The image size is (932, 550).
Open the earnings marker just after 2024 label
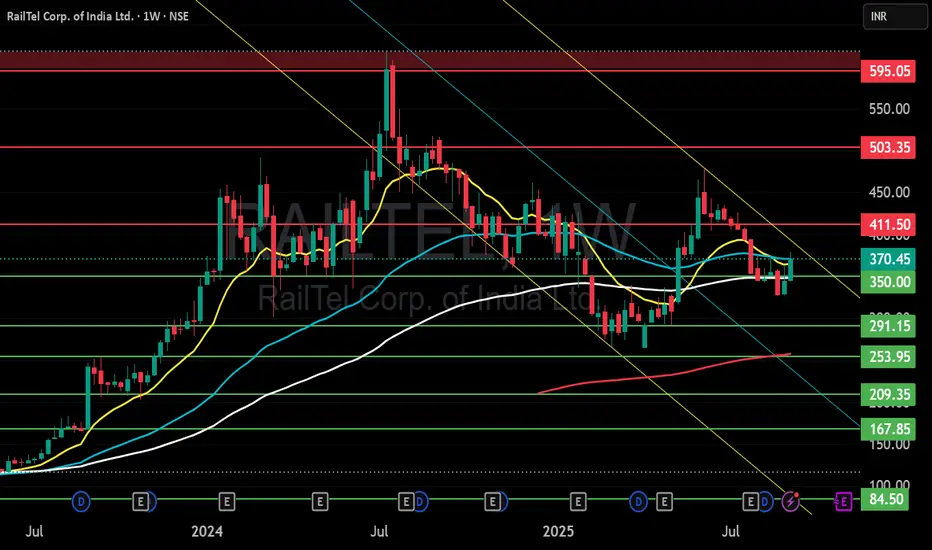pos(226,502)
